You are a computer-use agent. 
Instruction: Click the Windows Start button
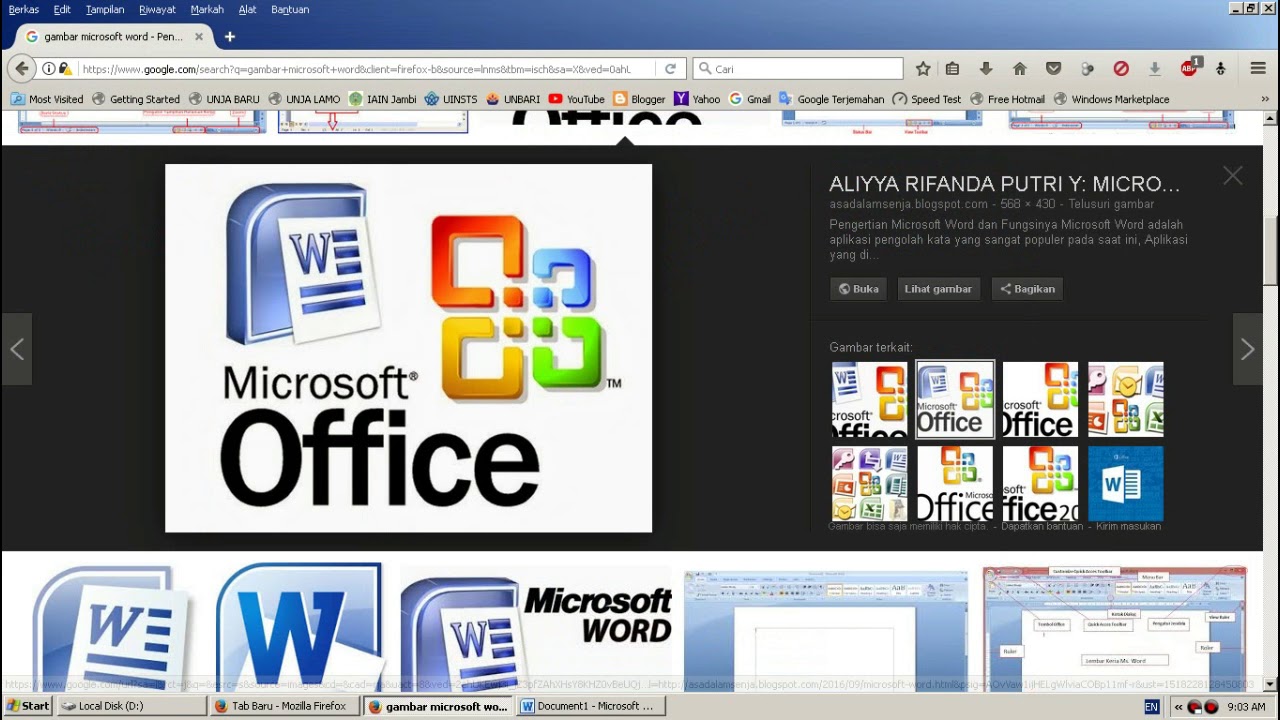tap(28, 706)
